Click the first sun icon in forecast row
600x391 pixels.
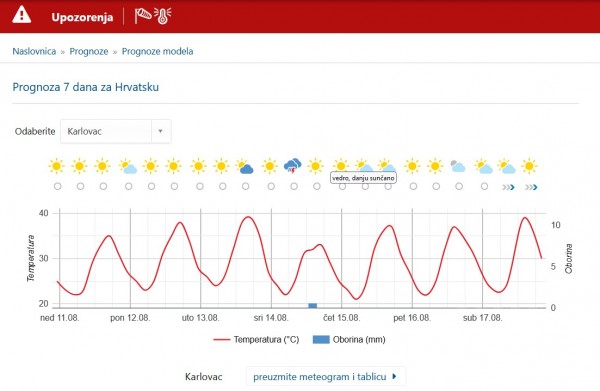57,166
